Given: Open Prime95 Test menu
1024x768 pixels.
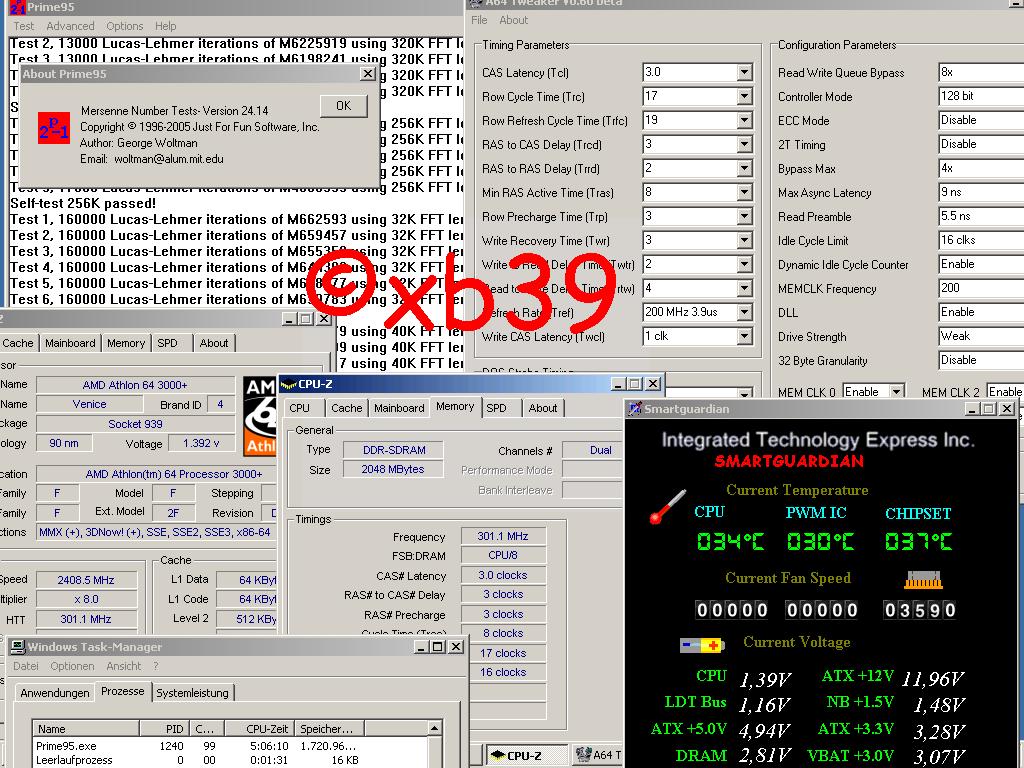Looking at the screenshot, I should point(24,26).
